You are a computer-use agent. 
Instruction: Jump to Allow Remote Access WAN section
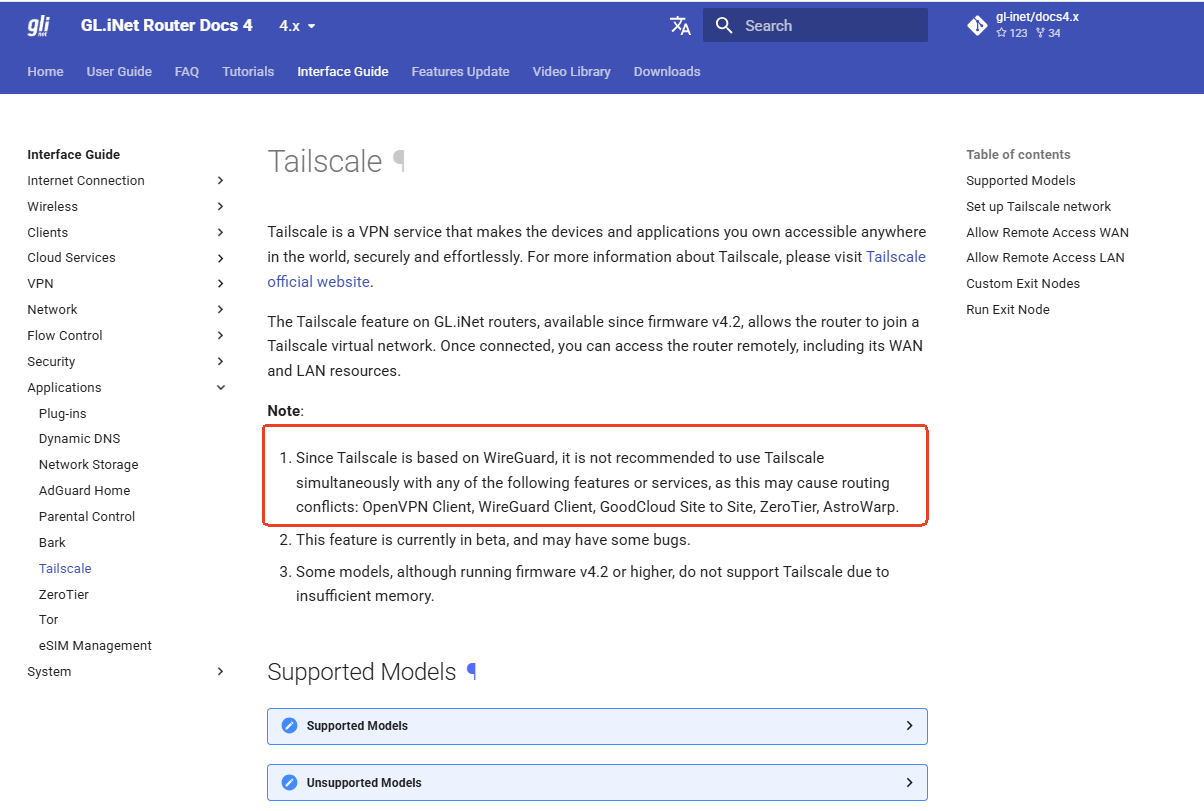1047,233
